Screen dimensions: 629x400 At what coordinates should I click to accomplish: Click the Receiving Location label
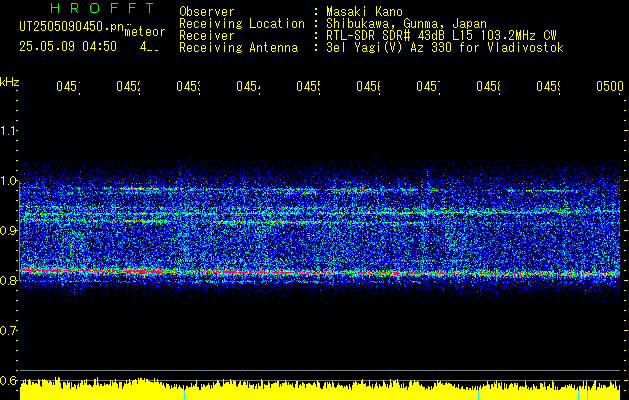(242, 24)
